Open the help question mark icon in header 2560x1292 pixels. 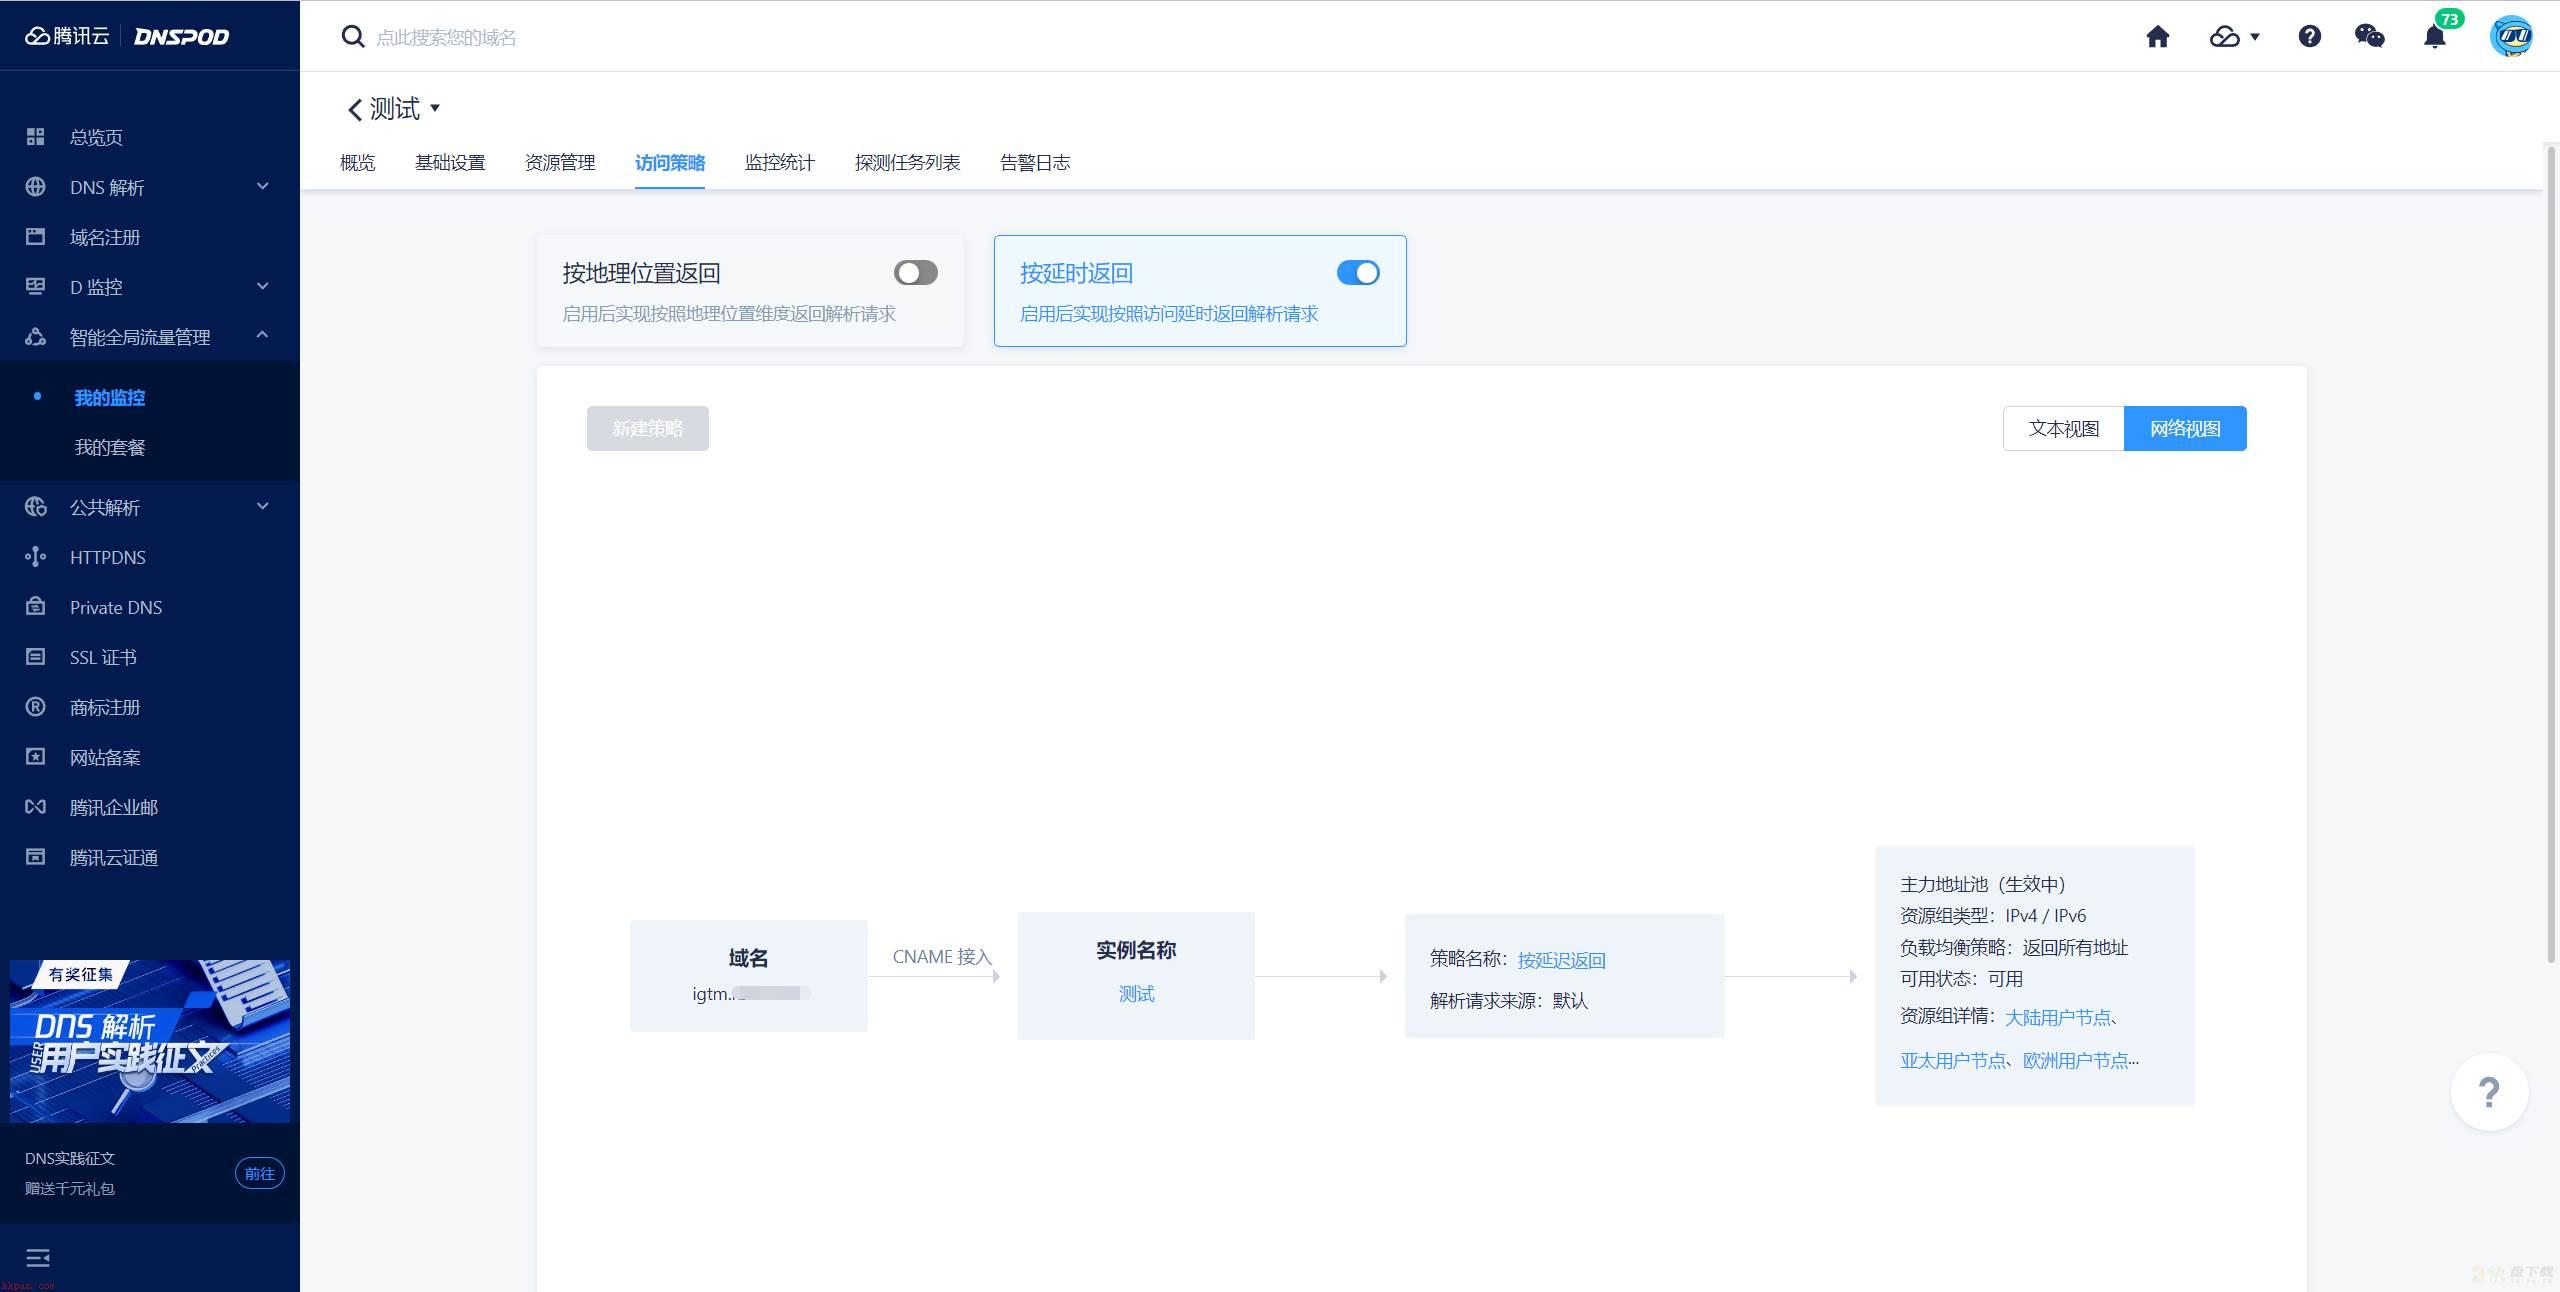point(2309,37)
